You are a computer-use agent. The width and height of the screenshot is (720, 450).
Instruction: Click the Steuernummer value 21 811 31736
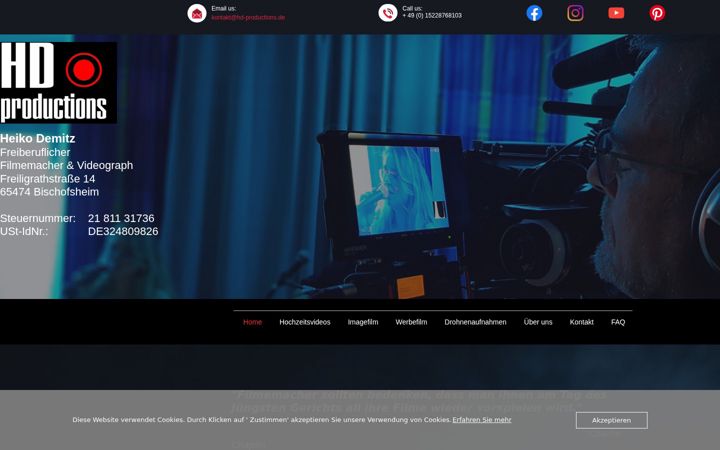(x=121, y=218)
